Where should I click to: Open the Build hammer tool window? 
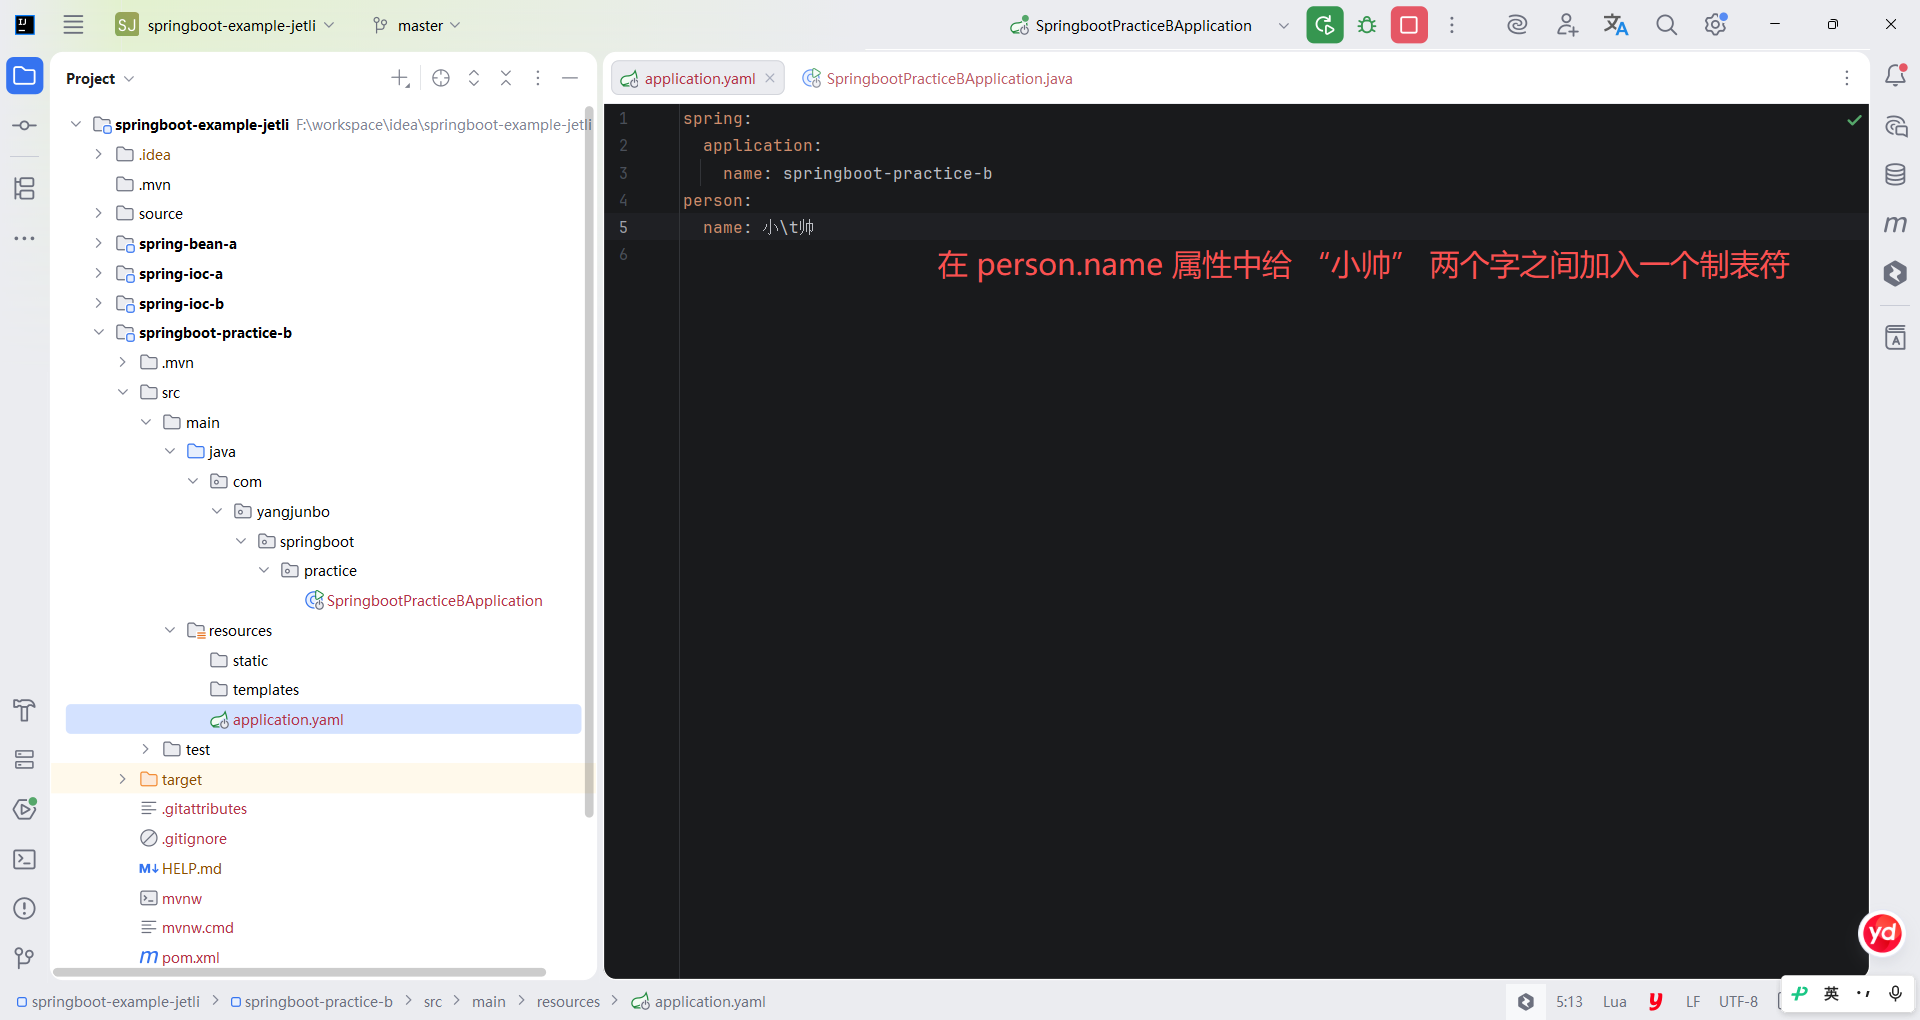(x=25, y=710)
